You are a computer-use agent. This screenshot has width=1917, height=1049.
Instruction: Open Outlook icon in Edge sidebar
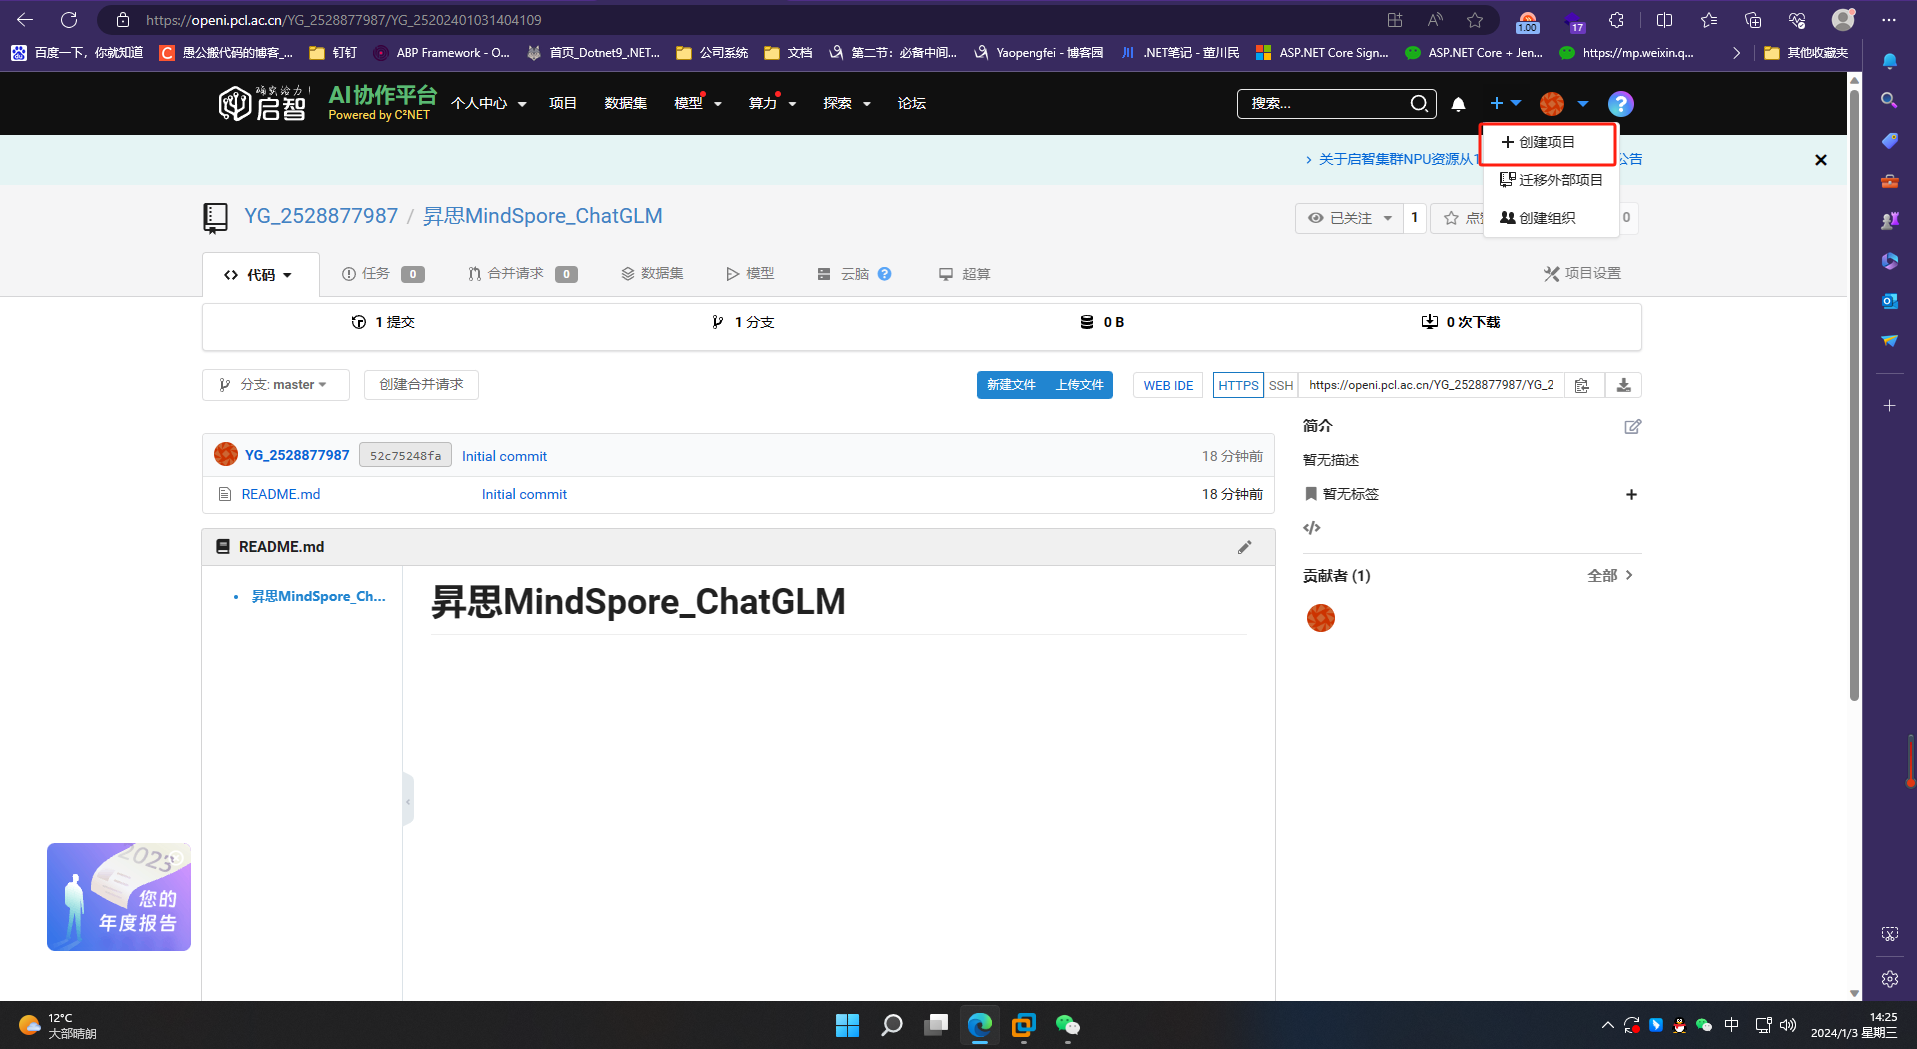click(1889, 300)
